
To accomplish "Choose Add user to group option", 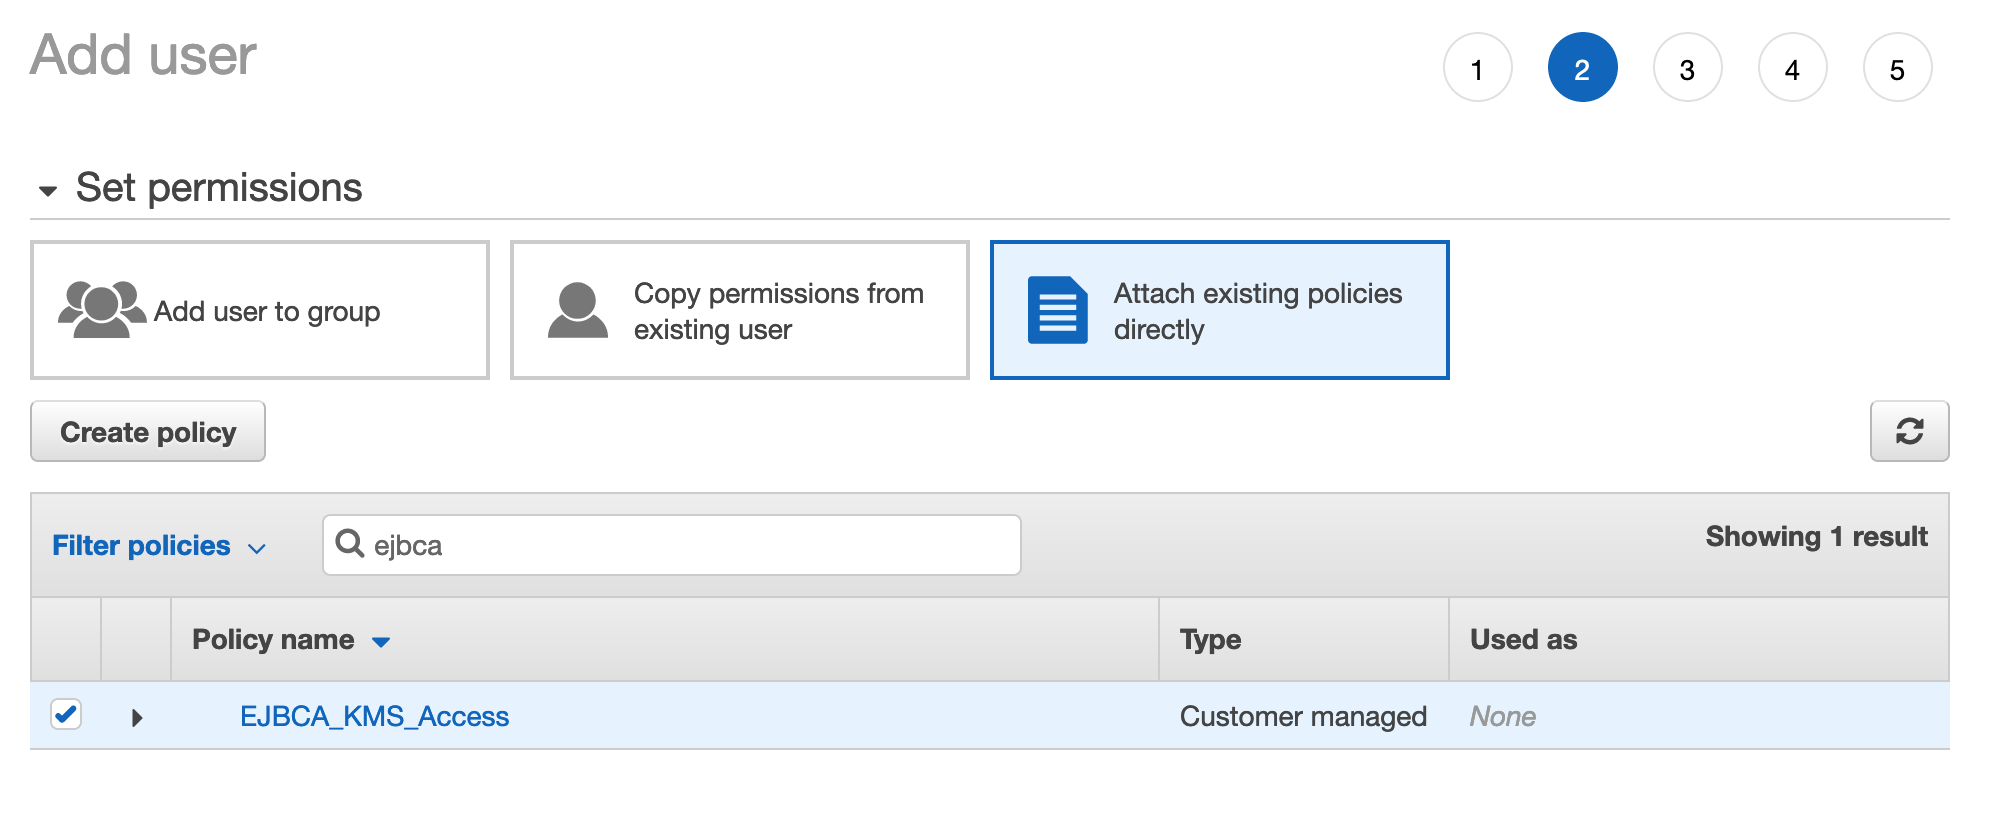I will click(260, 310).
